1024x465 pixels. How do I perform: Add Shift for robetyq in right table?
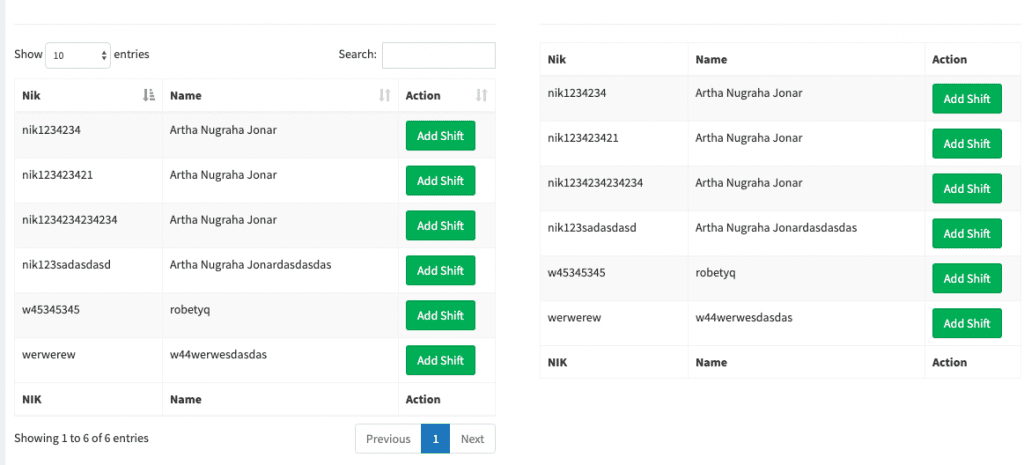(x=966, y=279)
